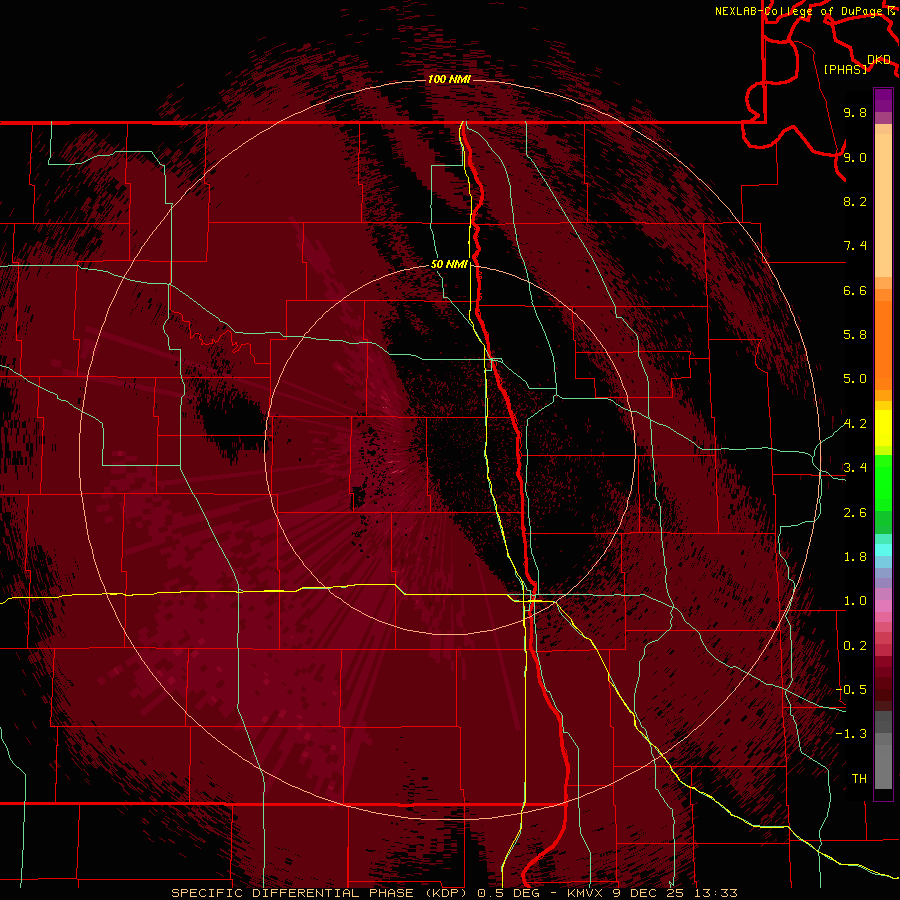Click the 9.0 value on the color scale
900x900 pixels.
(855, 157)
